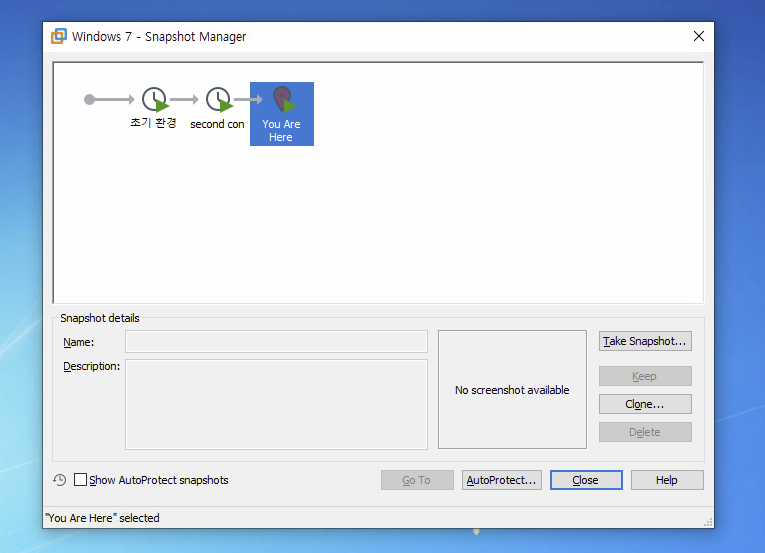Click the Go To button

(417, 480)
